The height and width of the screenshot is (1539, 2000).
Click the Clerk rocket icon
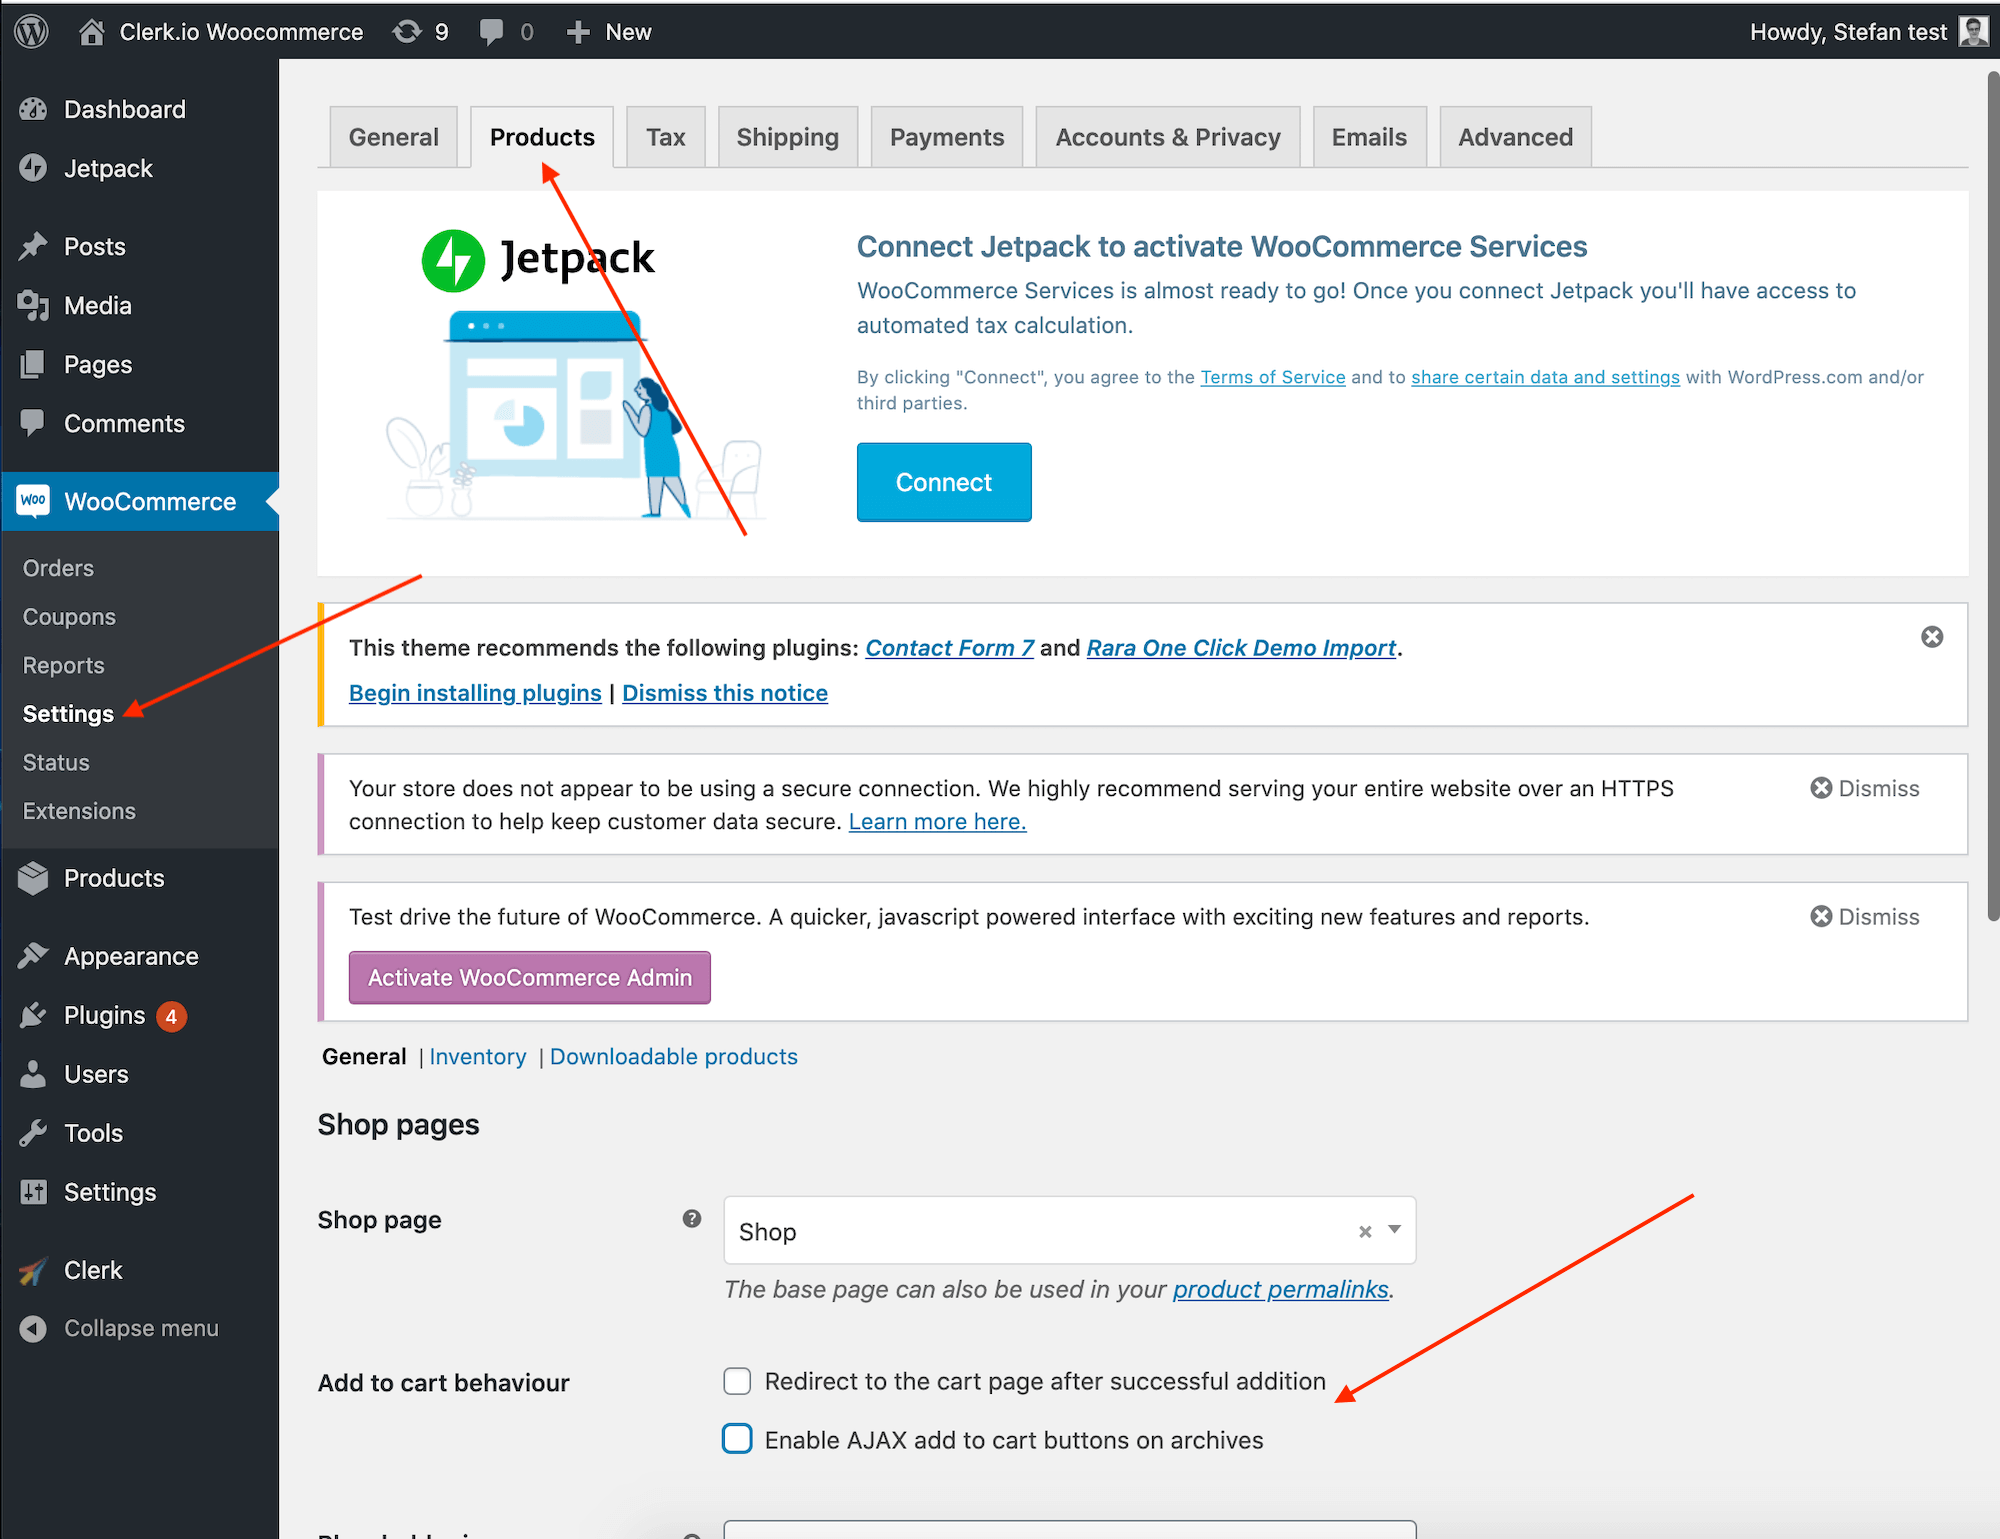33,1270
